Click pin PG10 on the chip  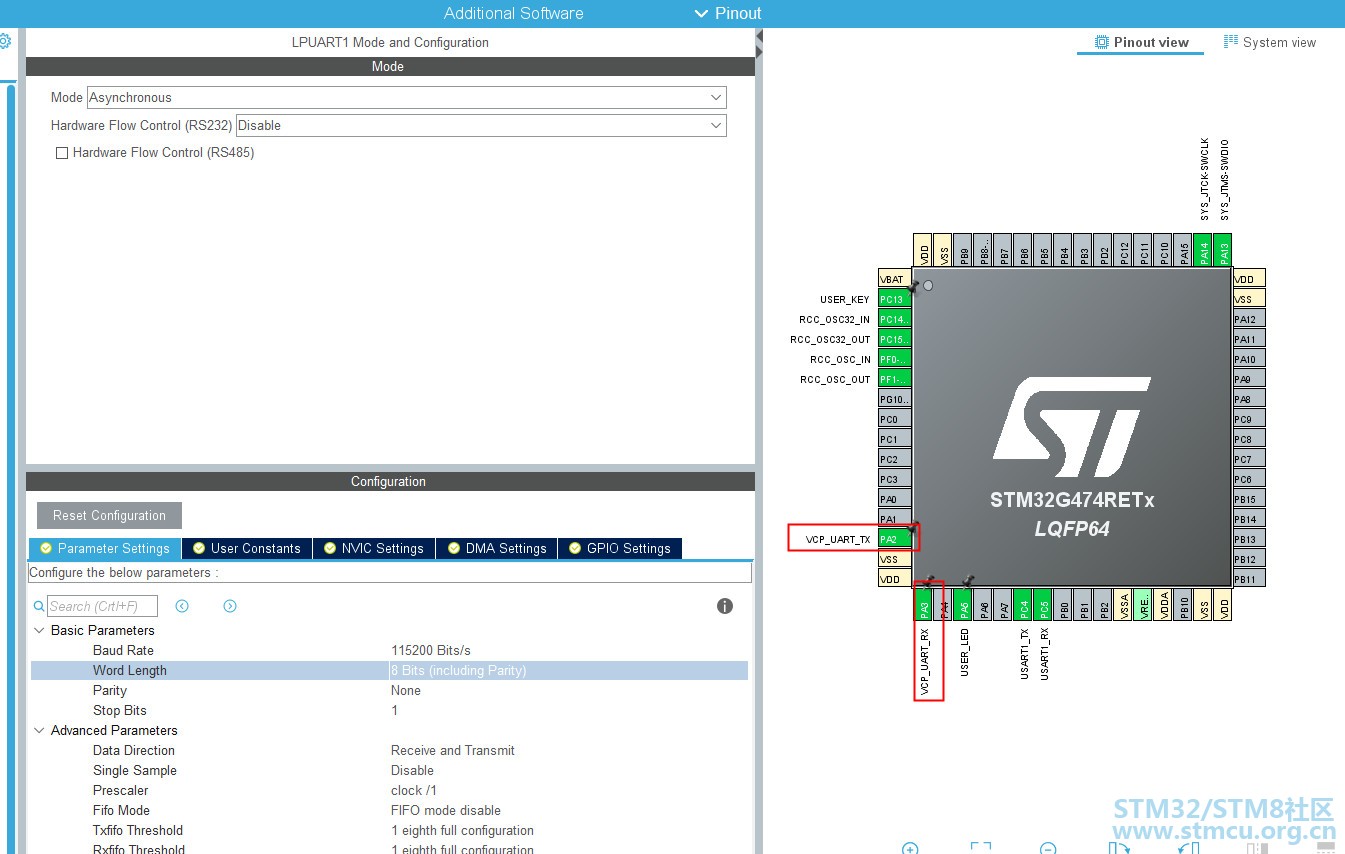(895, 399)
